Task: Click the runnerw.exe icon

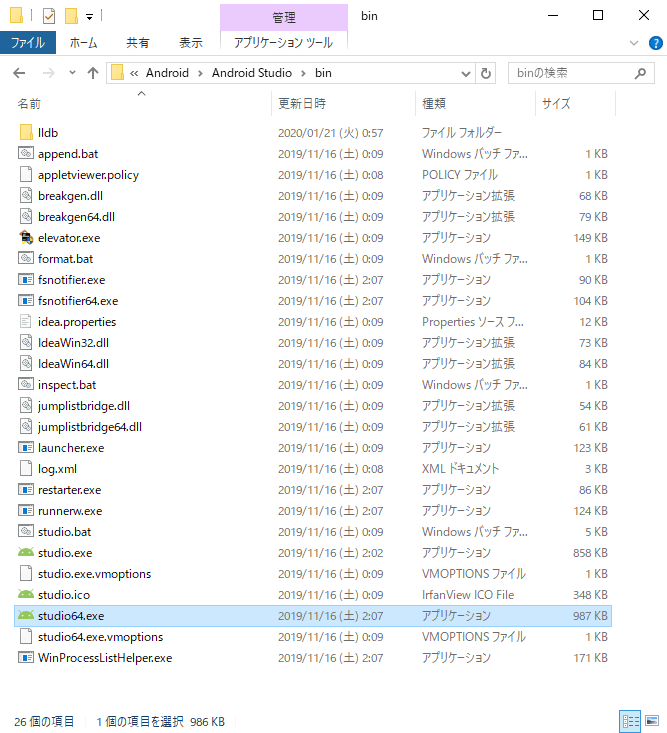Action: [26, 510]
